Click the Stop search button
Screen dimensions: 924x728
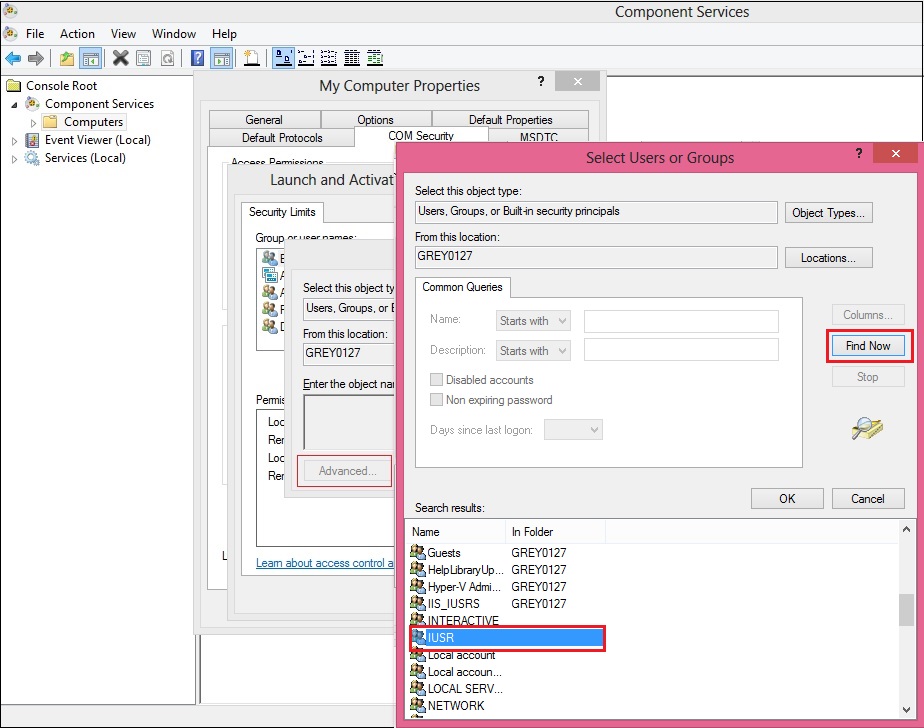tap(868, 377)
